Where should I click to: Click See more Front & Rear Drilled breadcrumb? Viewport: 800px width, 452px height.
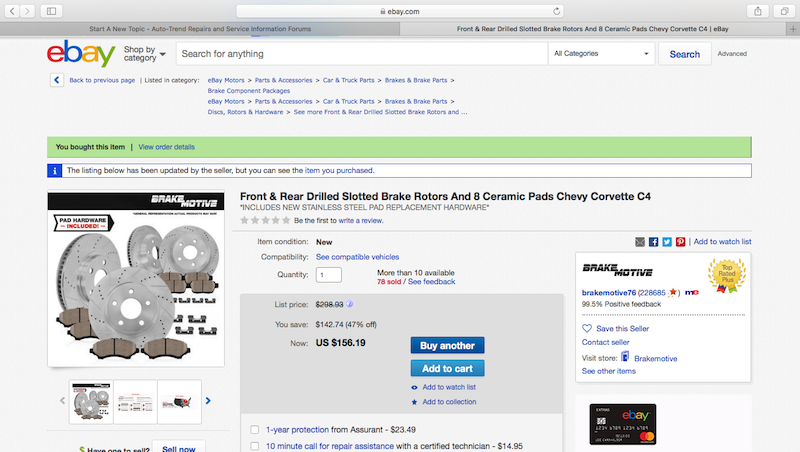380,112
